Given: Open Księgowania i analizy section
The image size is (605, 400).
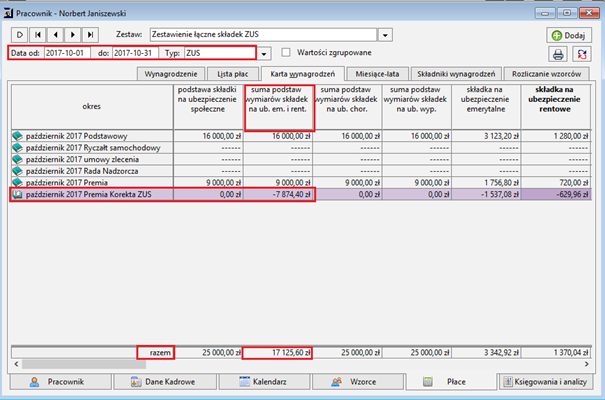Looking at the screenshot, I should 546,382.
